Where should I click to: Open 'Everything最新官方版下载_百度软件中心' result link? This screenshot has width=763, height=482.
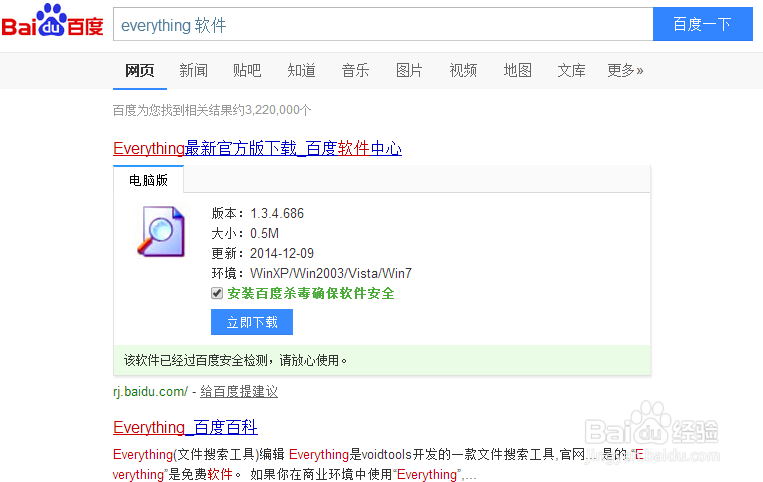[257, 148]
